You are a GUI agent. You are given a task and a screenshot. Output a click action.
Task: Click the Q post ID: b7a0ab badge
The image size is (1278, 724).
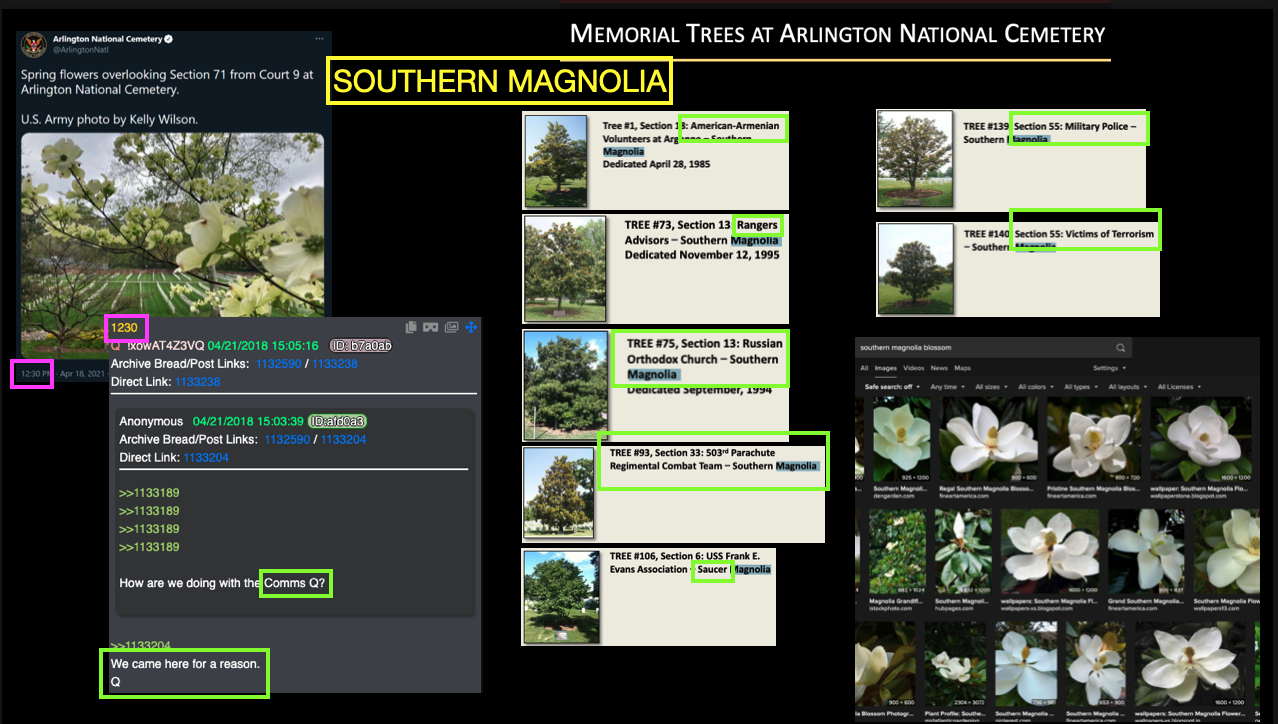(x=361, y=346)
